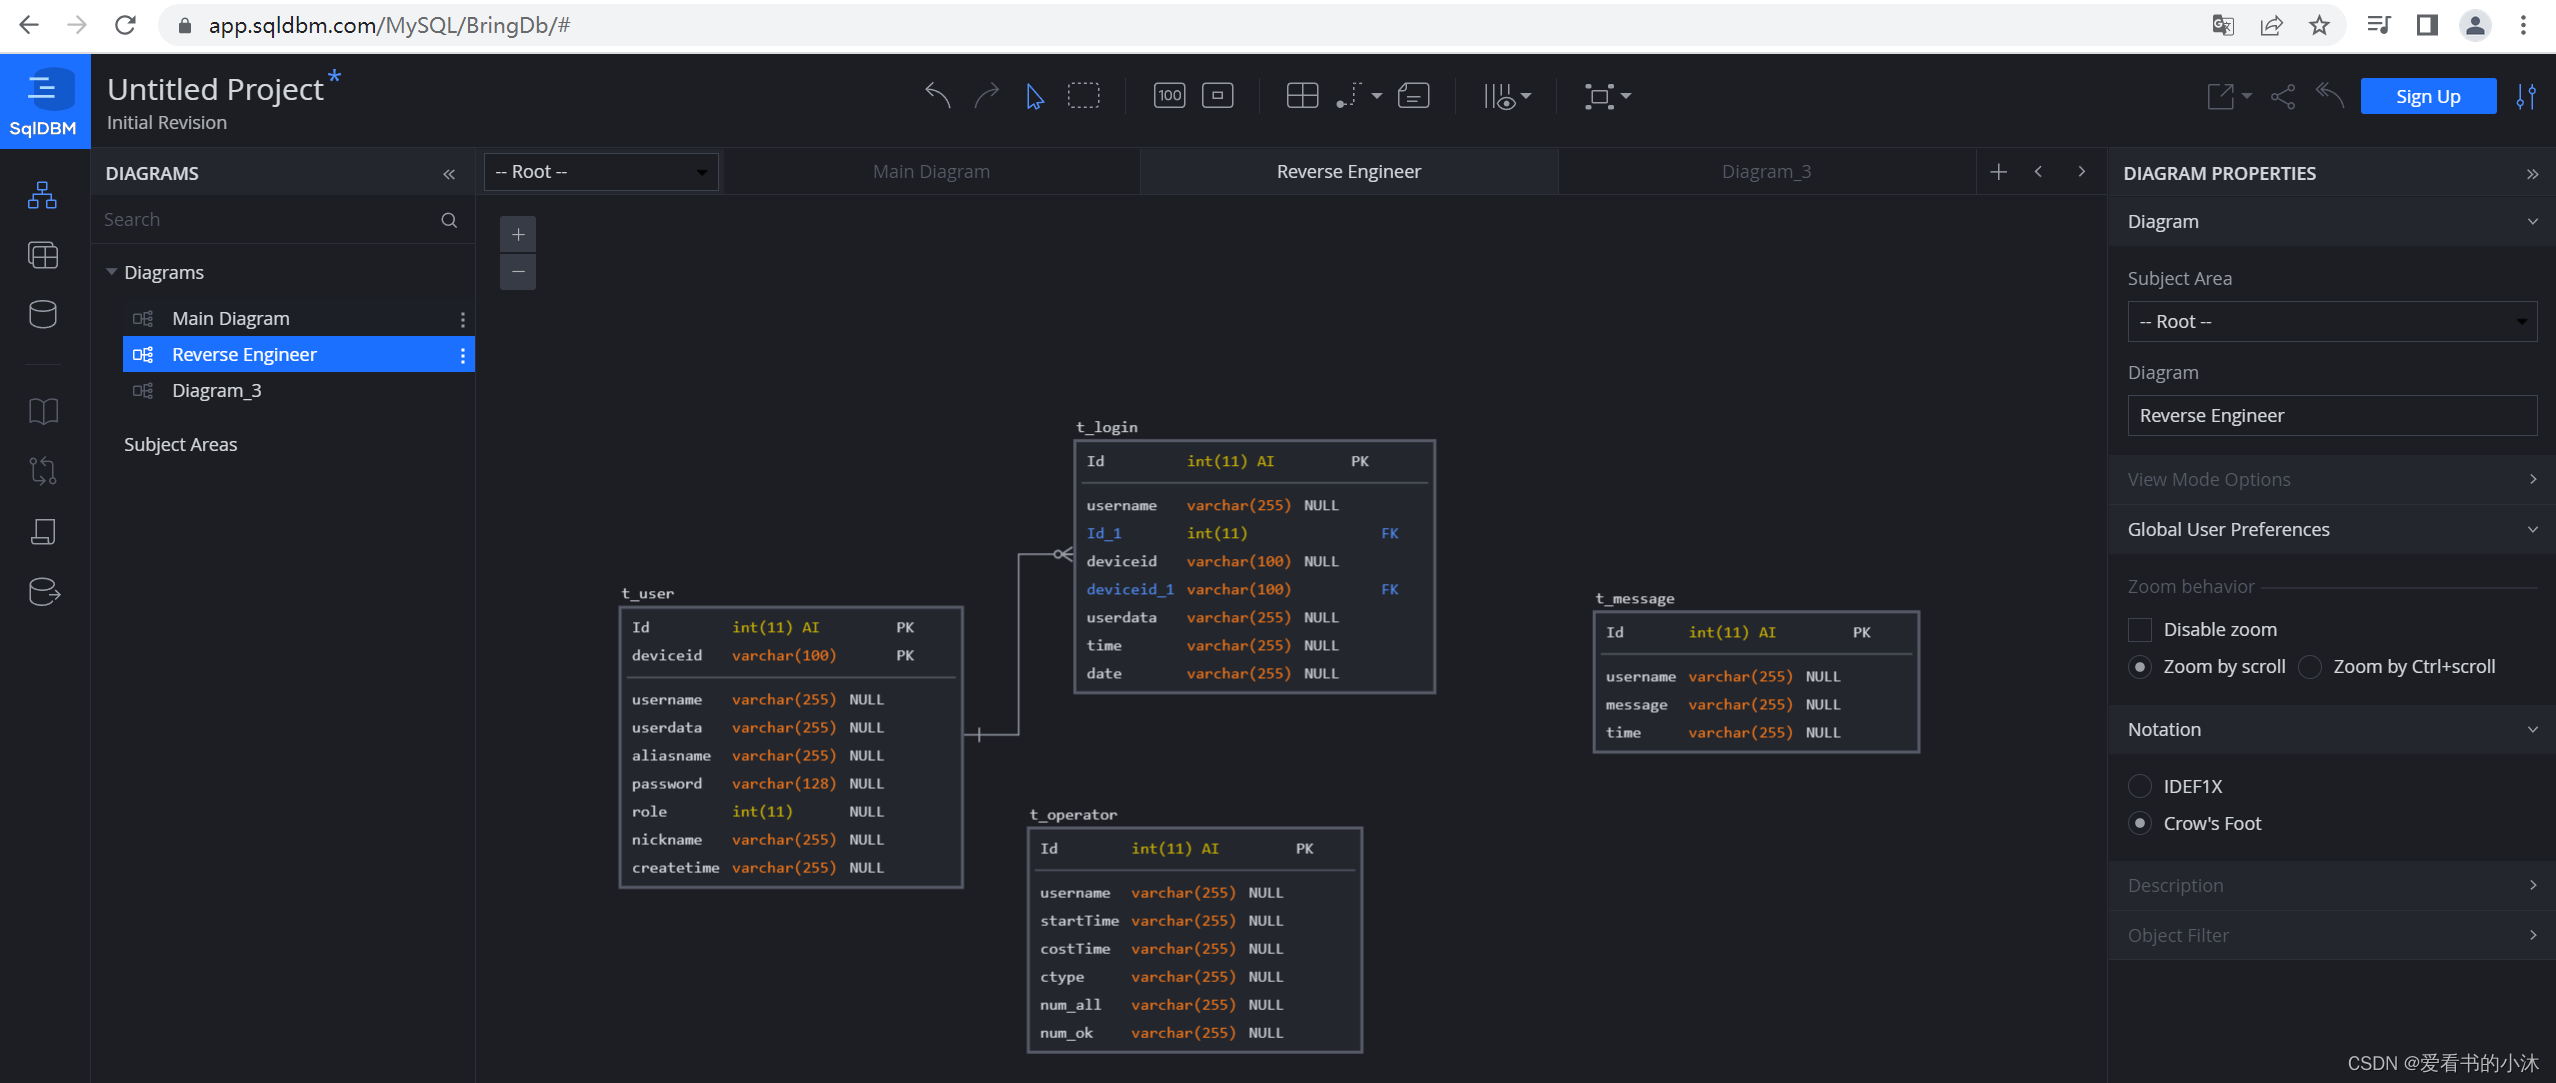Screen dimensions: 2556x1083
Task: Open options menu for Reverse Engineer diagram
Action: coord(462,356)
